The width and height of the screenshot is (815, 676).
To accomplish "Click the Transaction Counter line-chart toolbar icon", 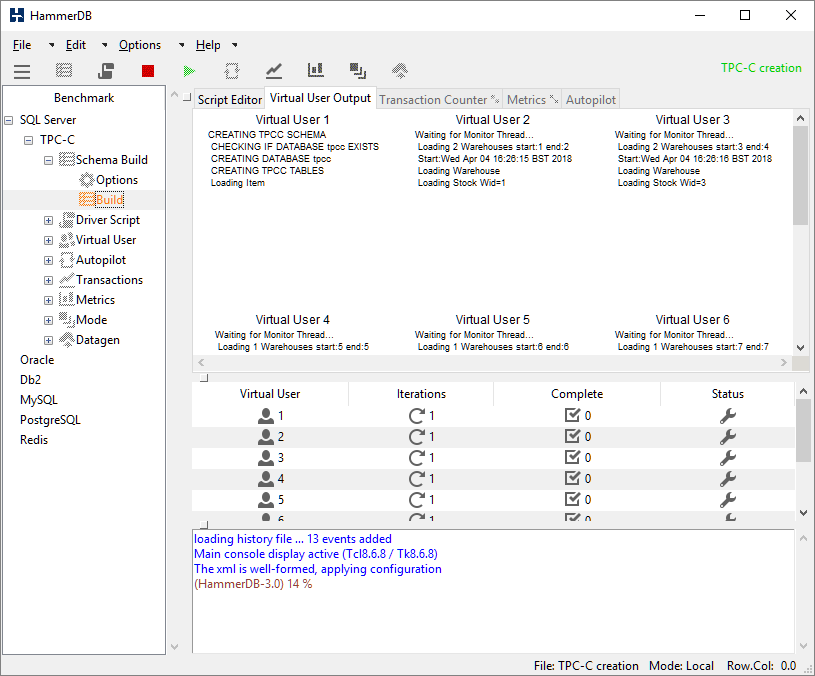I will 273,71.
